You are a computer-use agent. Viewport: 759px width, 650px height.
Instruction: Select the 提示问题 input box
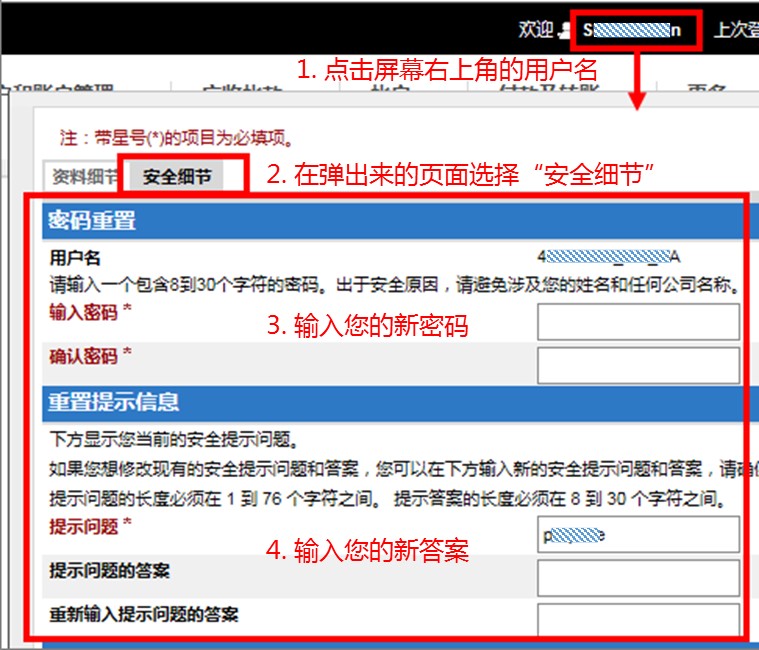click(637, 534)
